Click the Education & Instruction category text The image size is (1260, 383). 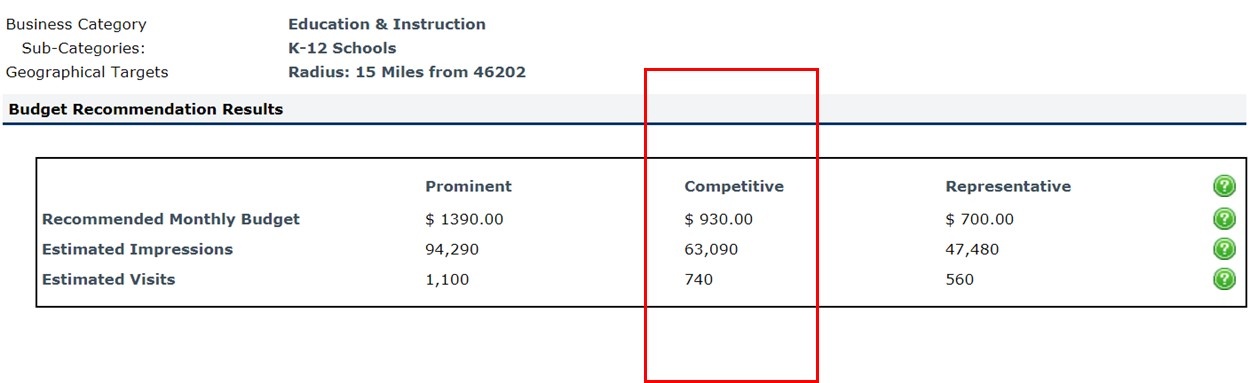point(387,24)
